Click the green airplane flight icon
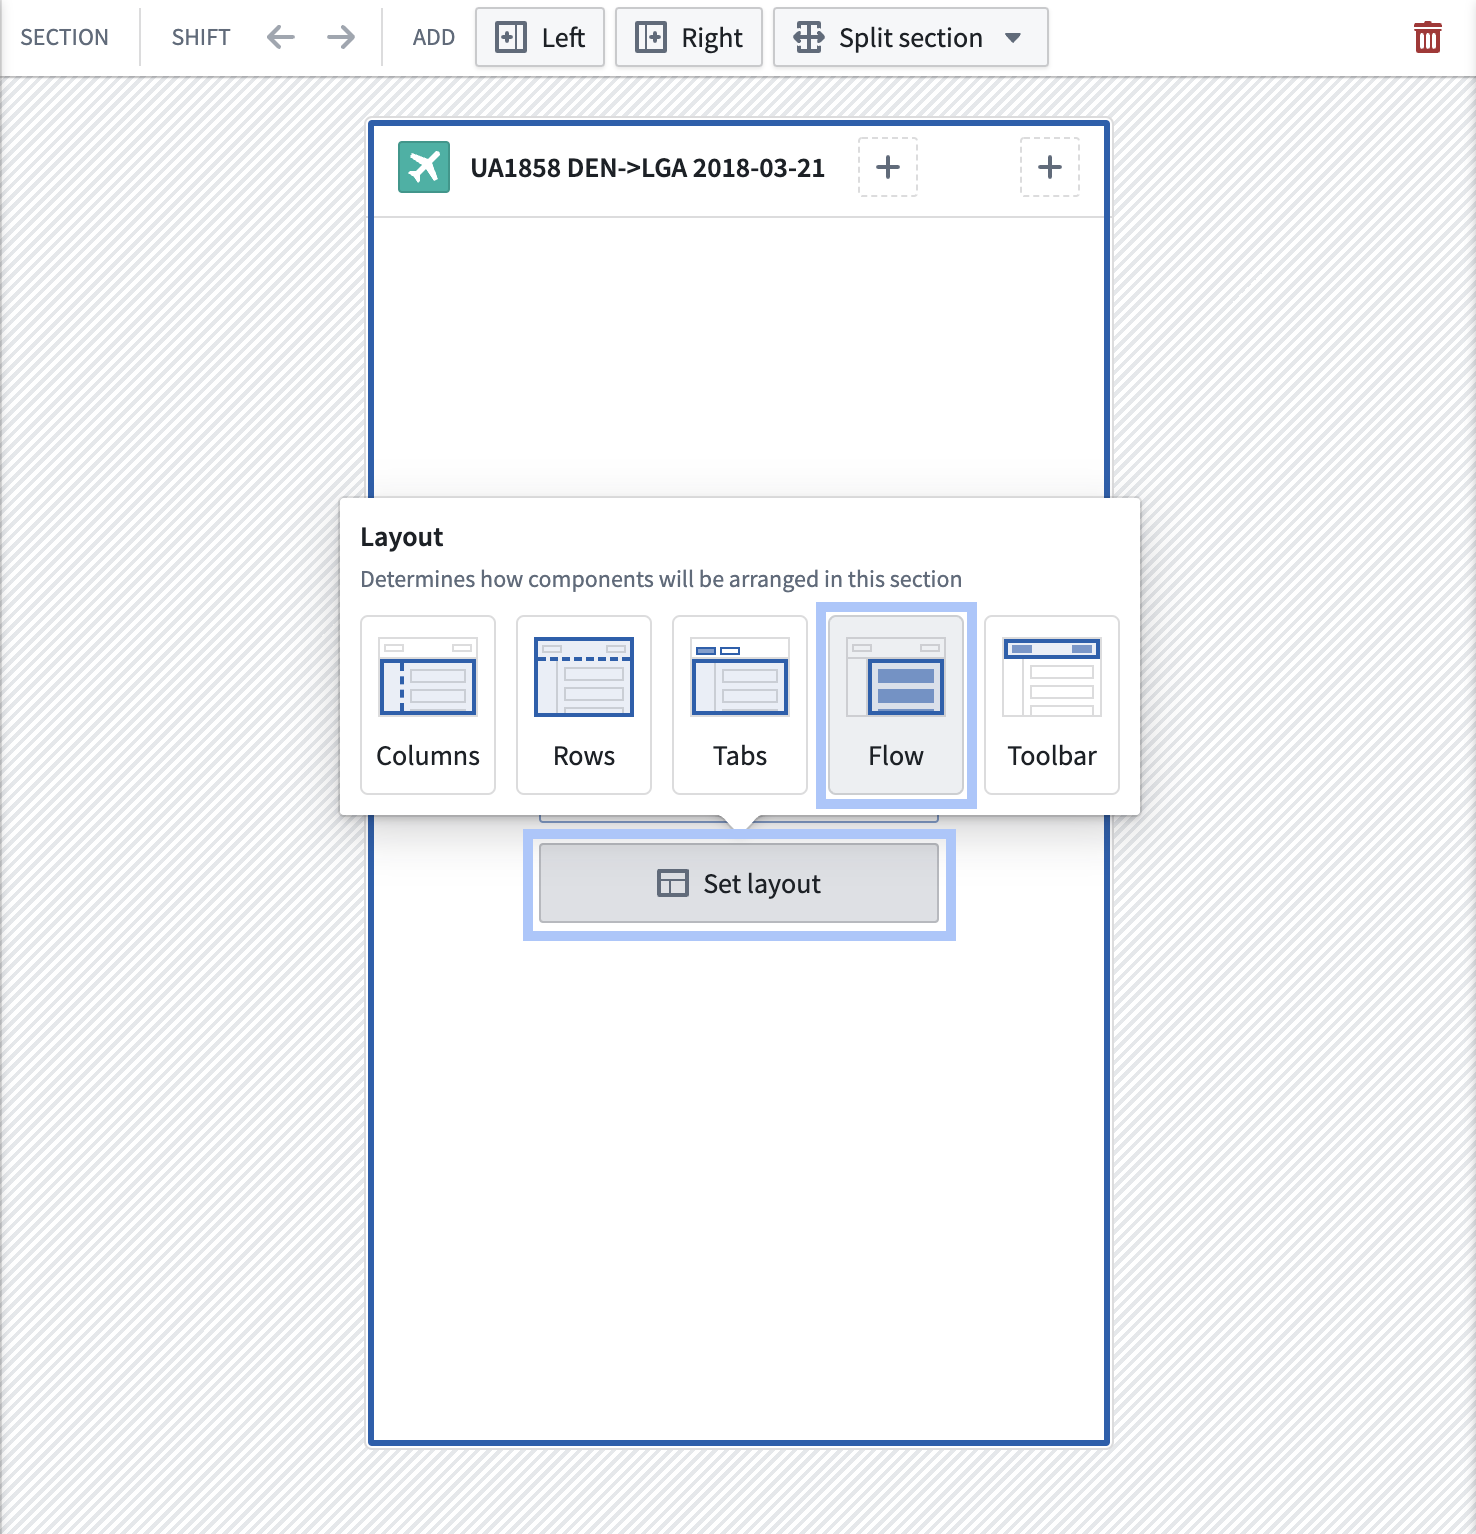 coord(424,167)
